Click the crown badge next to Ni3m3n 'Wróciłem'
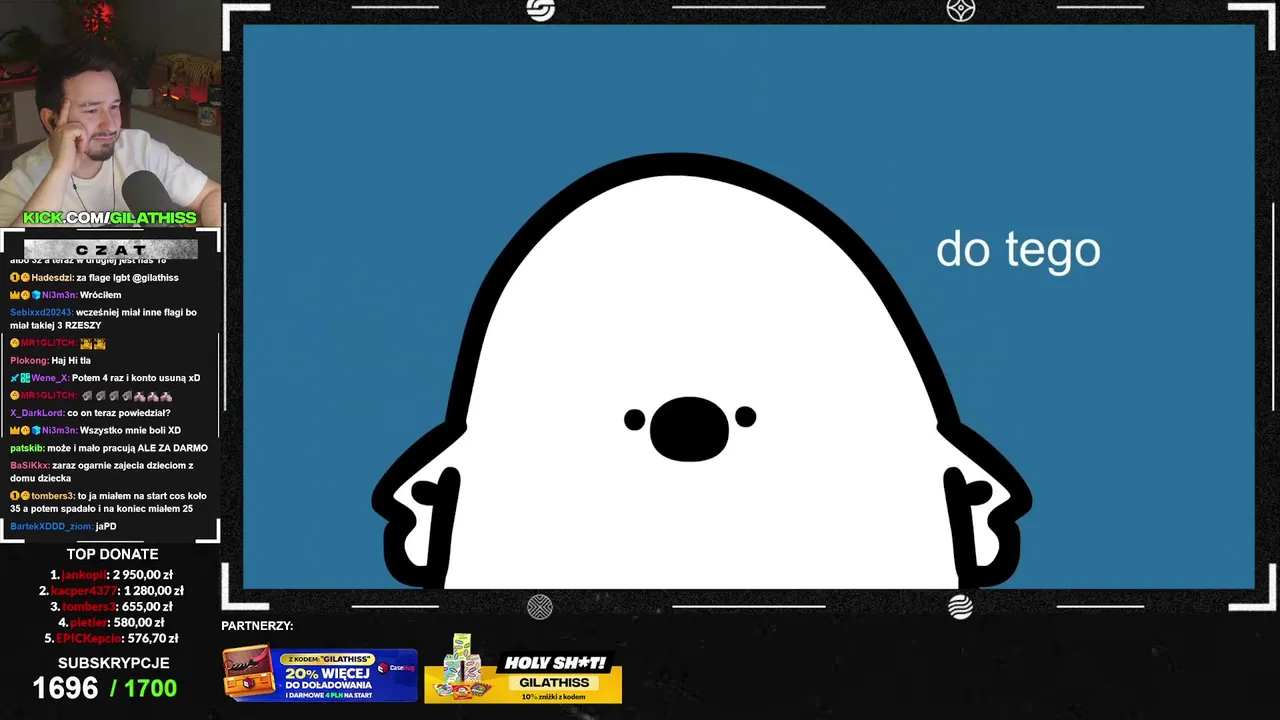The width and height of the screenshot is (1280, 720). [15, 295]
